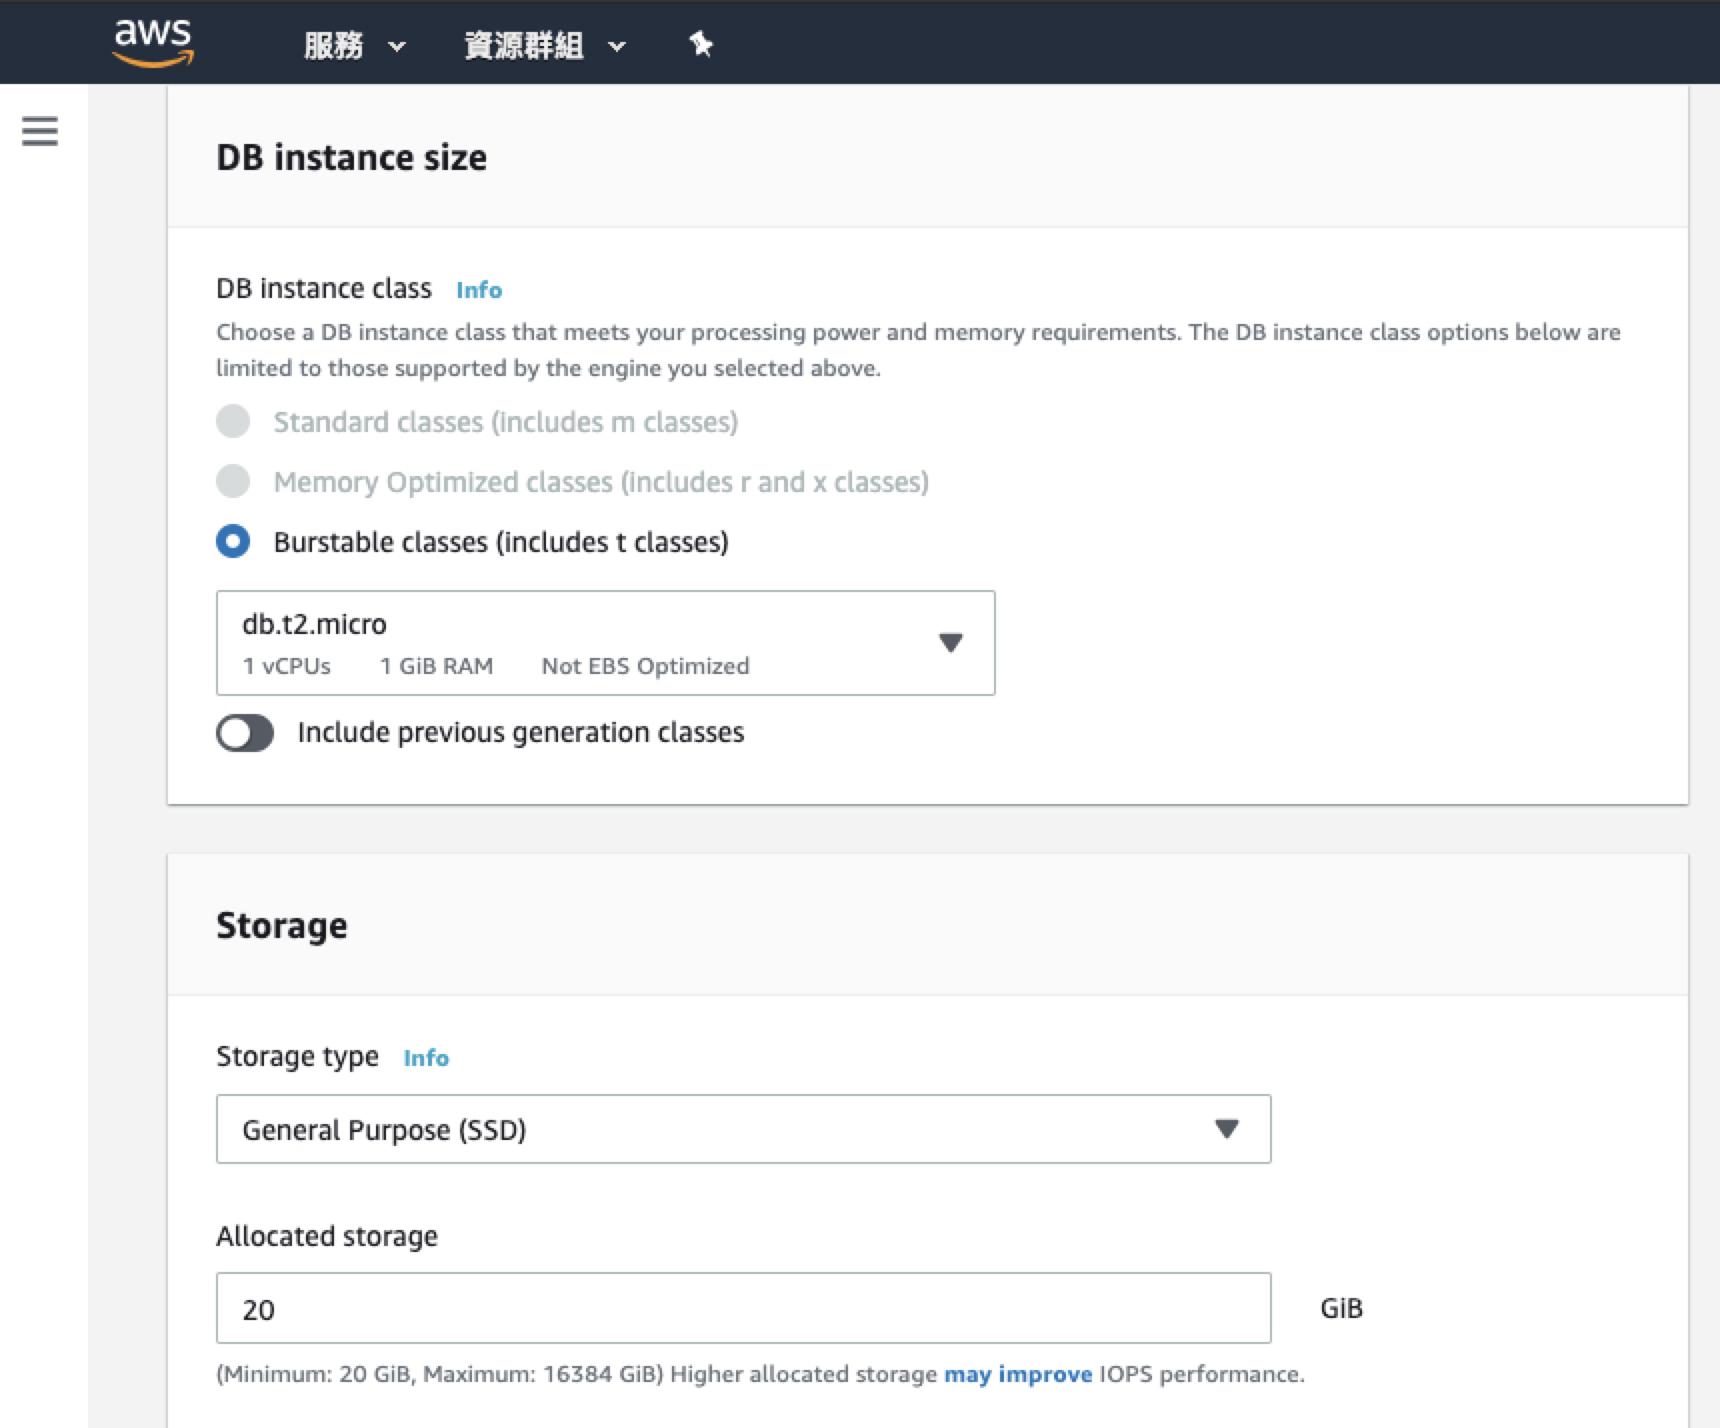Image resolution: width=1720 pixels, height=1428 pixels.
Task: Click the chevron next to 資源群組
Action: [617, 46]
